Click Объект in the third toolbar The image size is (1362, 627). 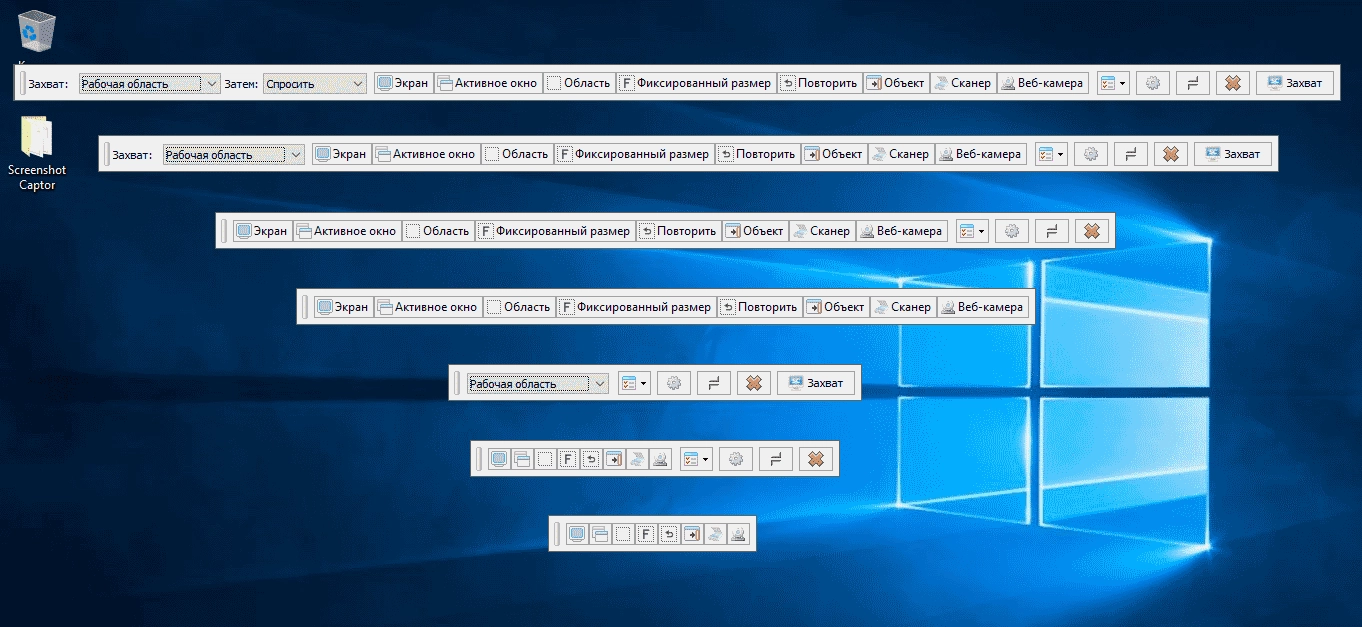[x=755, y=231]
